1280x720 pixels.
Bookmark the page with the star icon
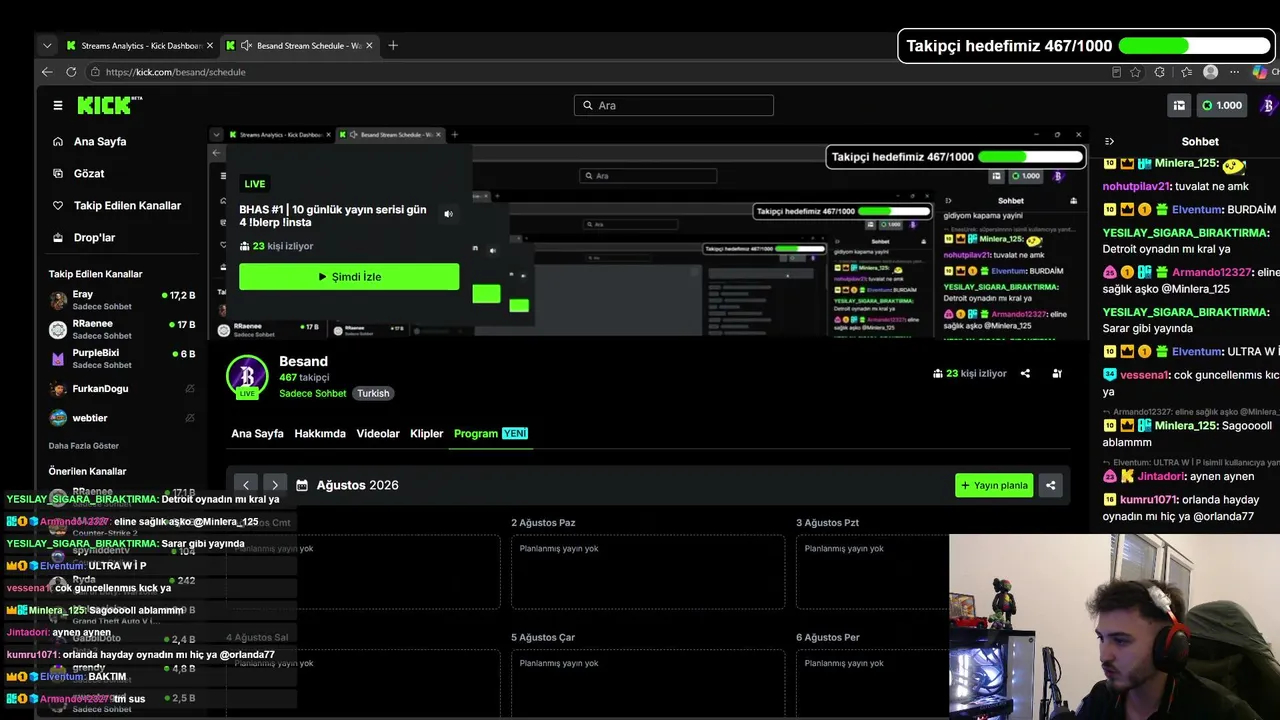[1135, 72]
